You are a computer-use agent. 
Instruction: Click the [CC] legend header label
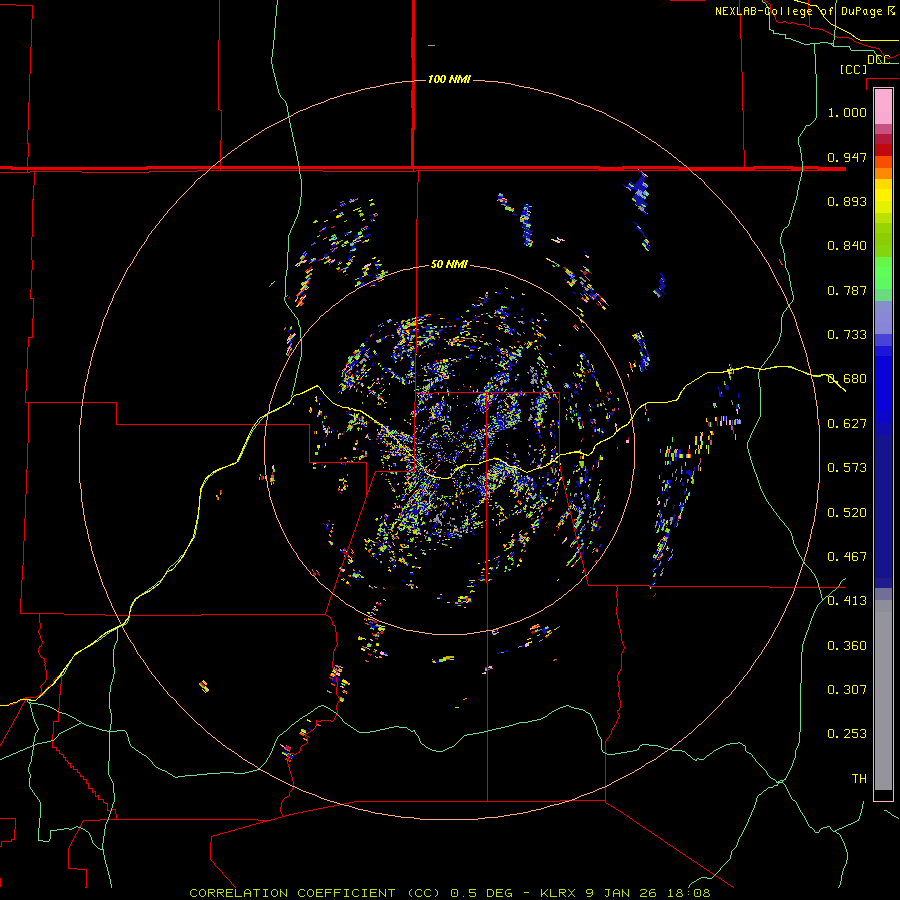[853, 69]
